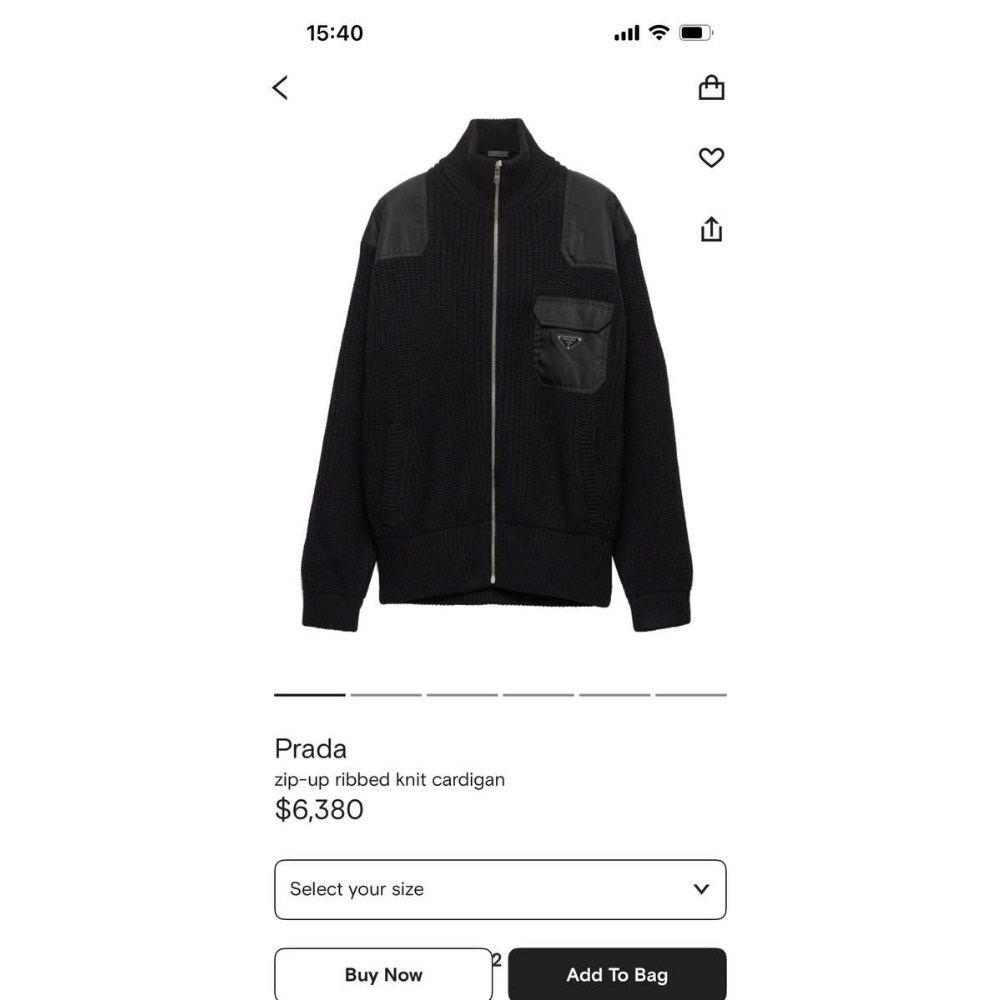
Task: Go back using the left arrow
Action: 280,88
